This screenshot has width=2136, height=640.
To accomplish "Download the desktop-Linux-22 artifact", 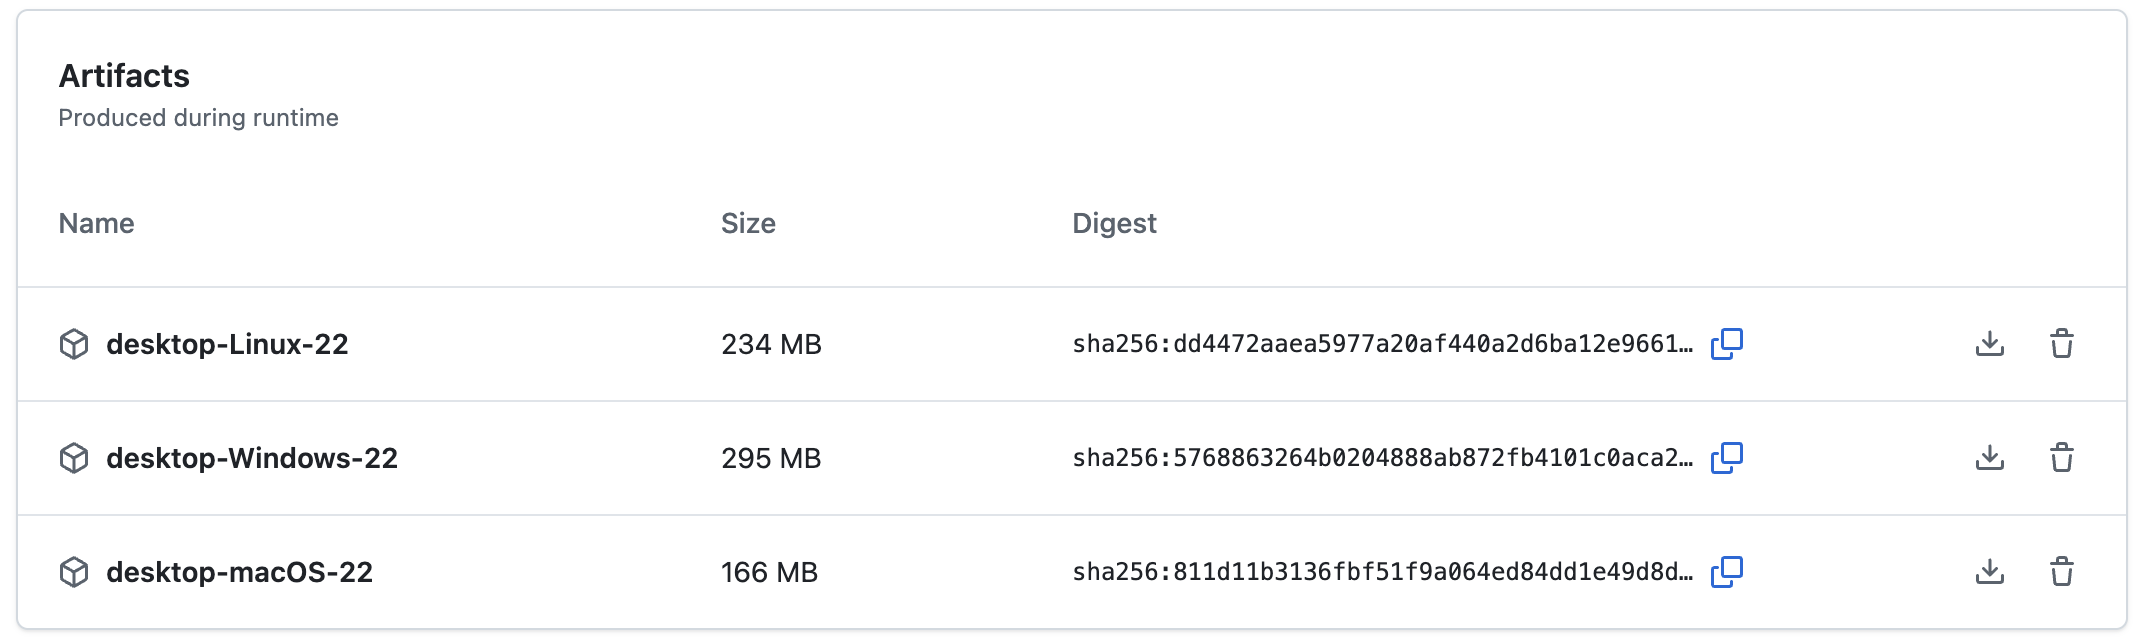I will [x=1990, y=344].
